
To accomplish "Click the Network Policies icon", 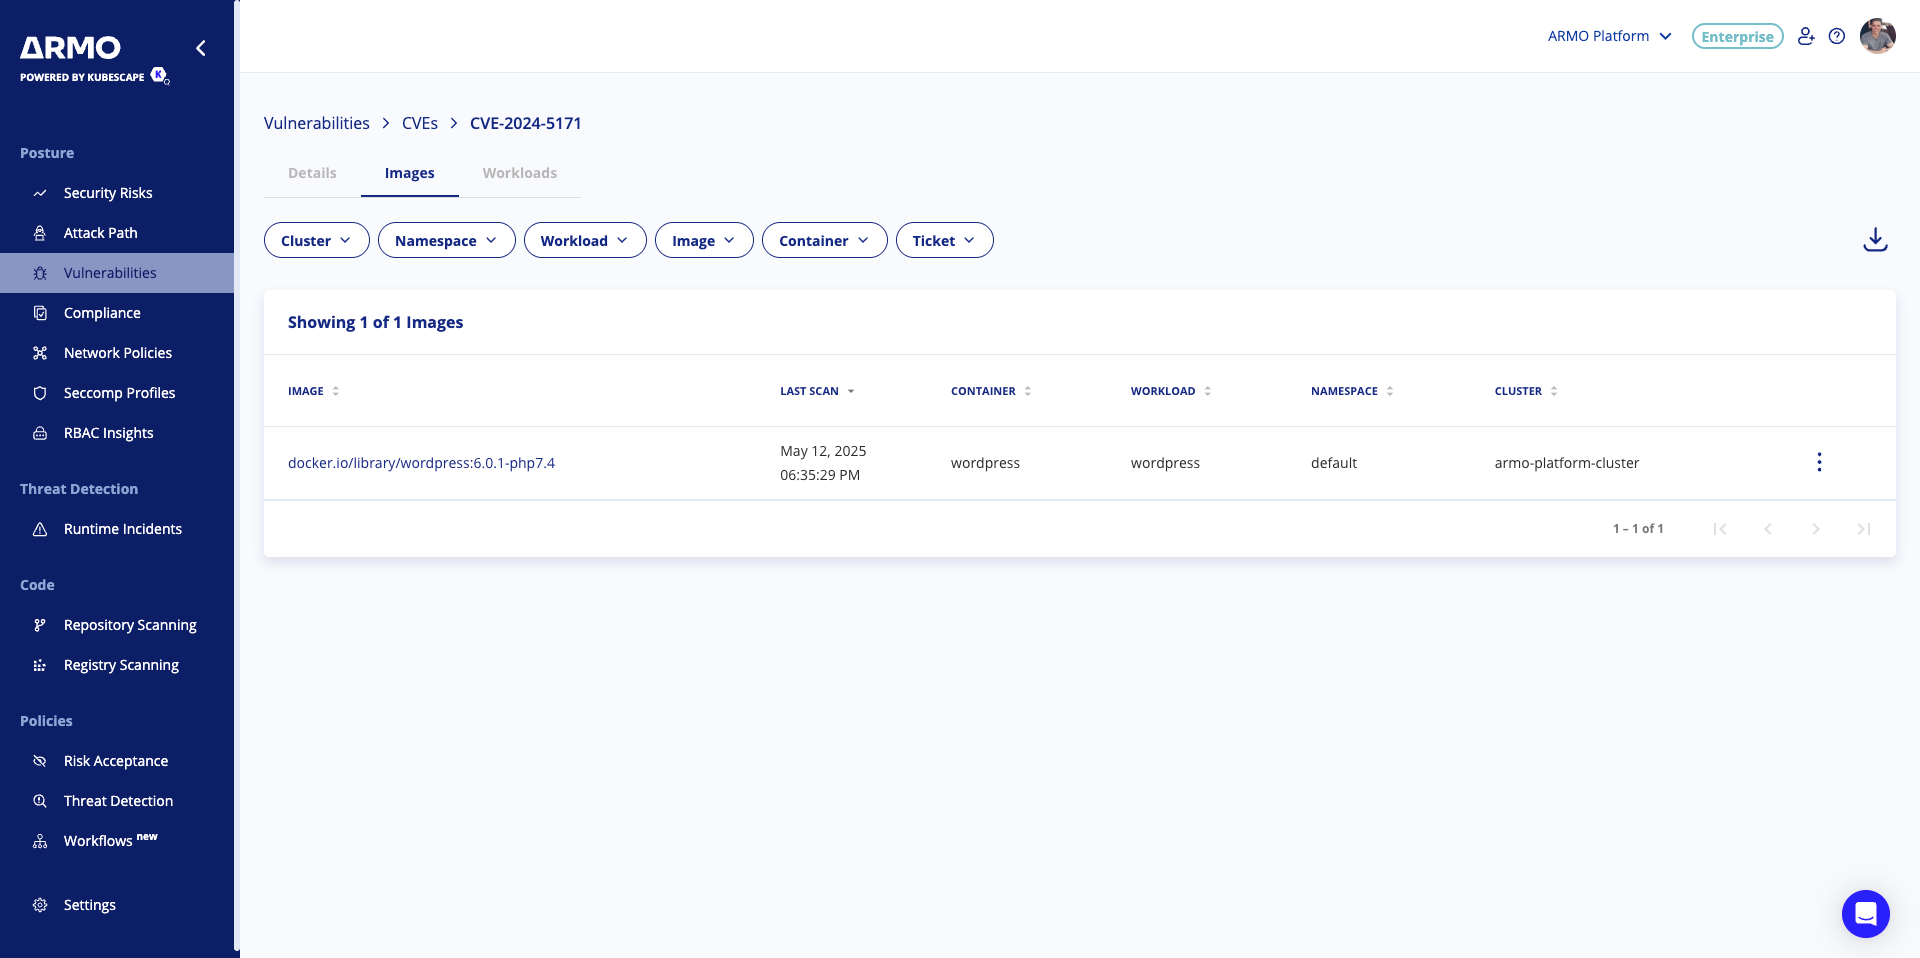I will click(40, 353).
